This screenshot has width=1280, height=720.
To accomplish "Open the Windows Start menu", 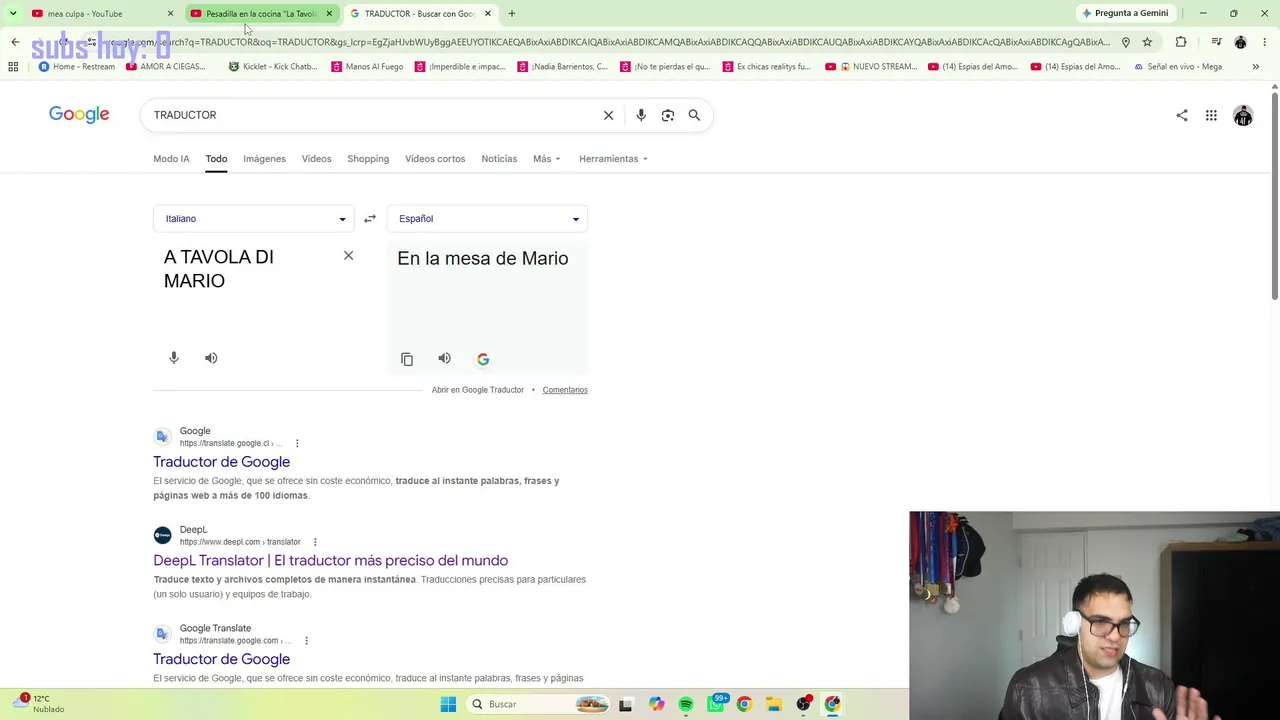I will (448, 704).
